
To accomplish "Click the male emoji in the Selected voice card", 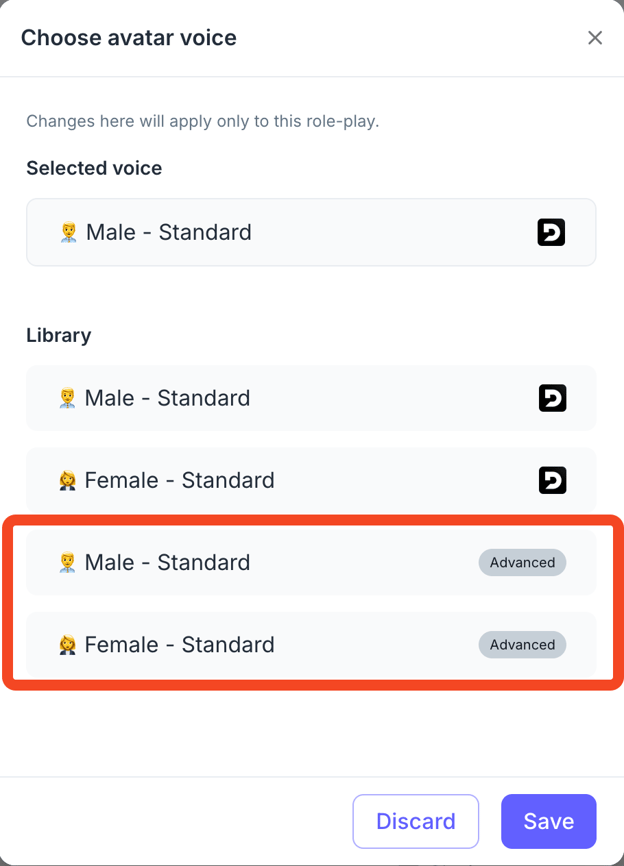I will pyautogui.click(x=68, y=233).
